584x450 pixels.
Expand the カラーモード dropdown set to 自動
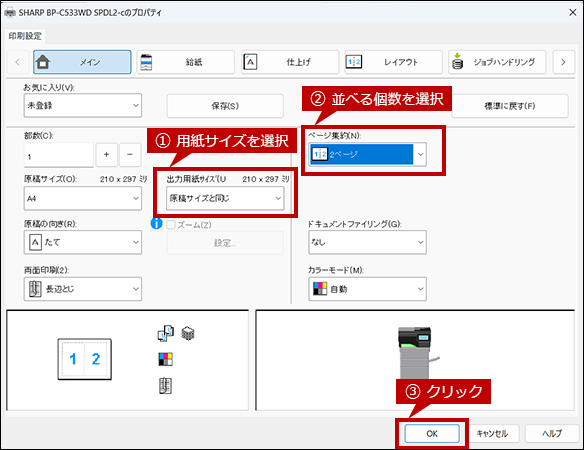368,289
